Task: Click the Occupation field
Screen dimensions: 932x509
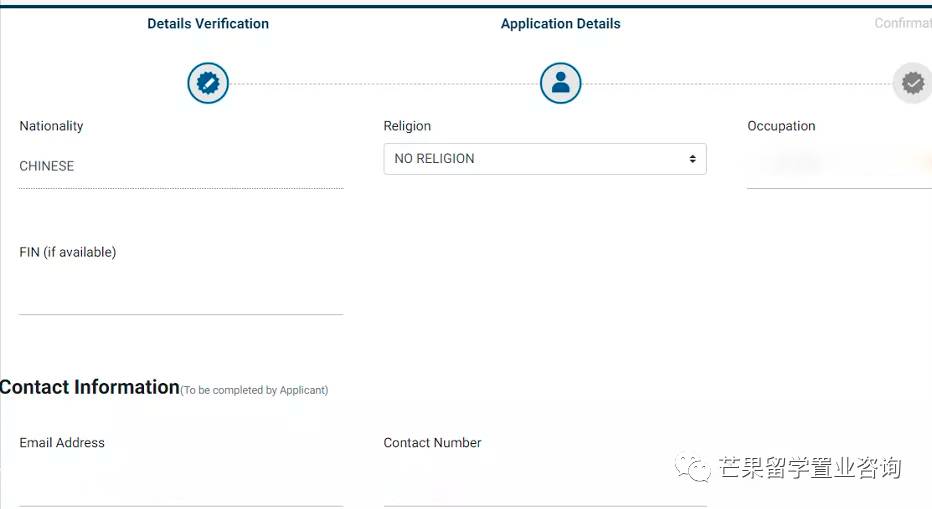Action: point(838,166)
